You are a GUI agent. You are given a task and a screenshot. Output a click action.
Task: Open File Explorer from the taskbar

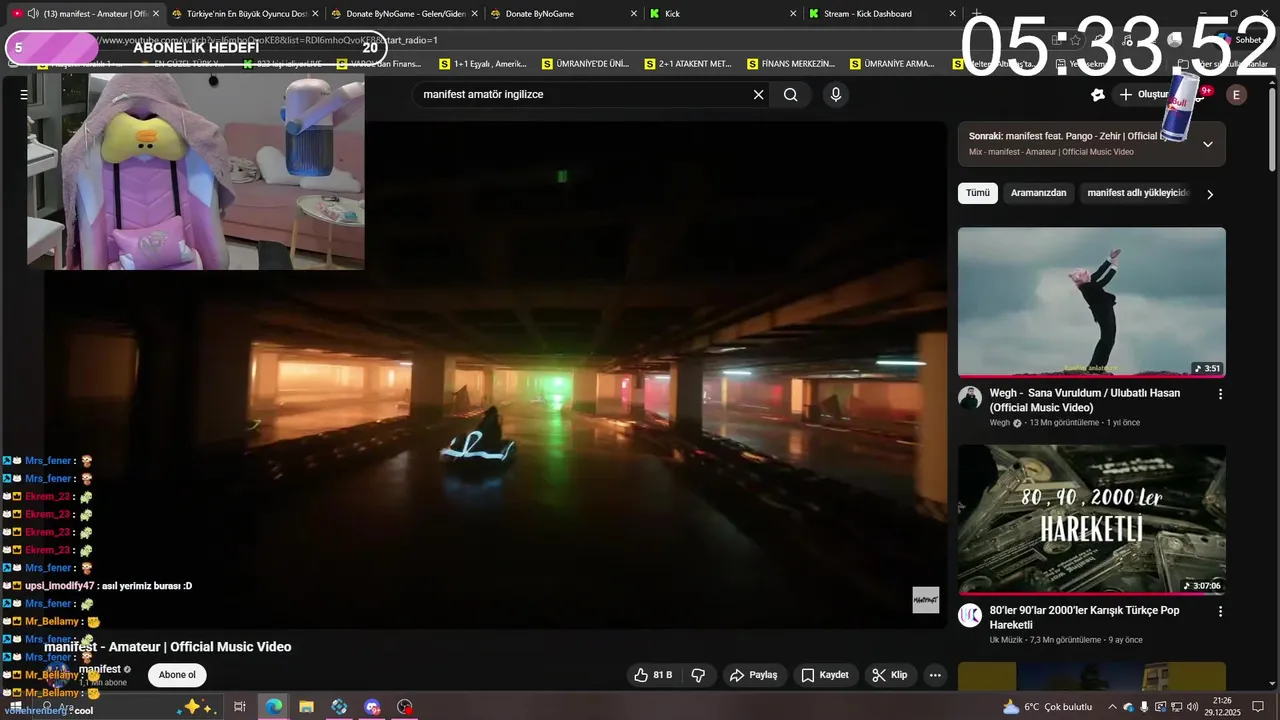306,707
